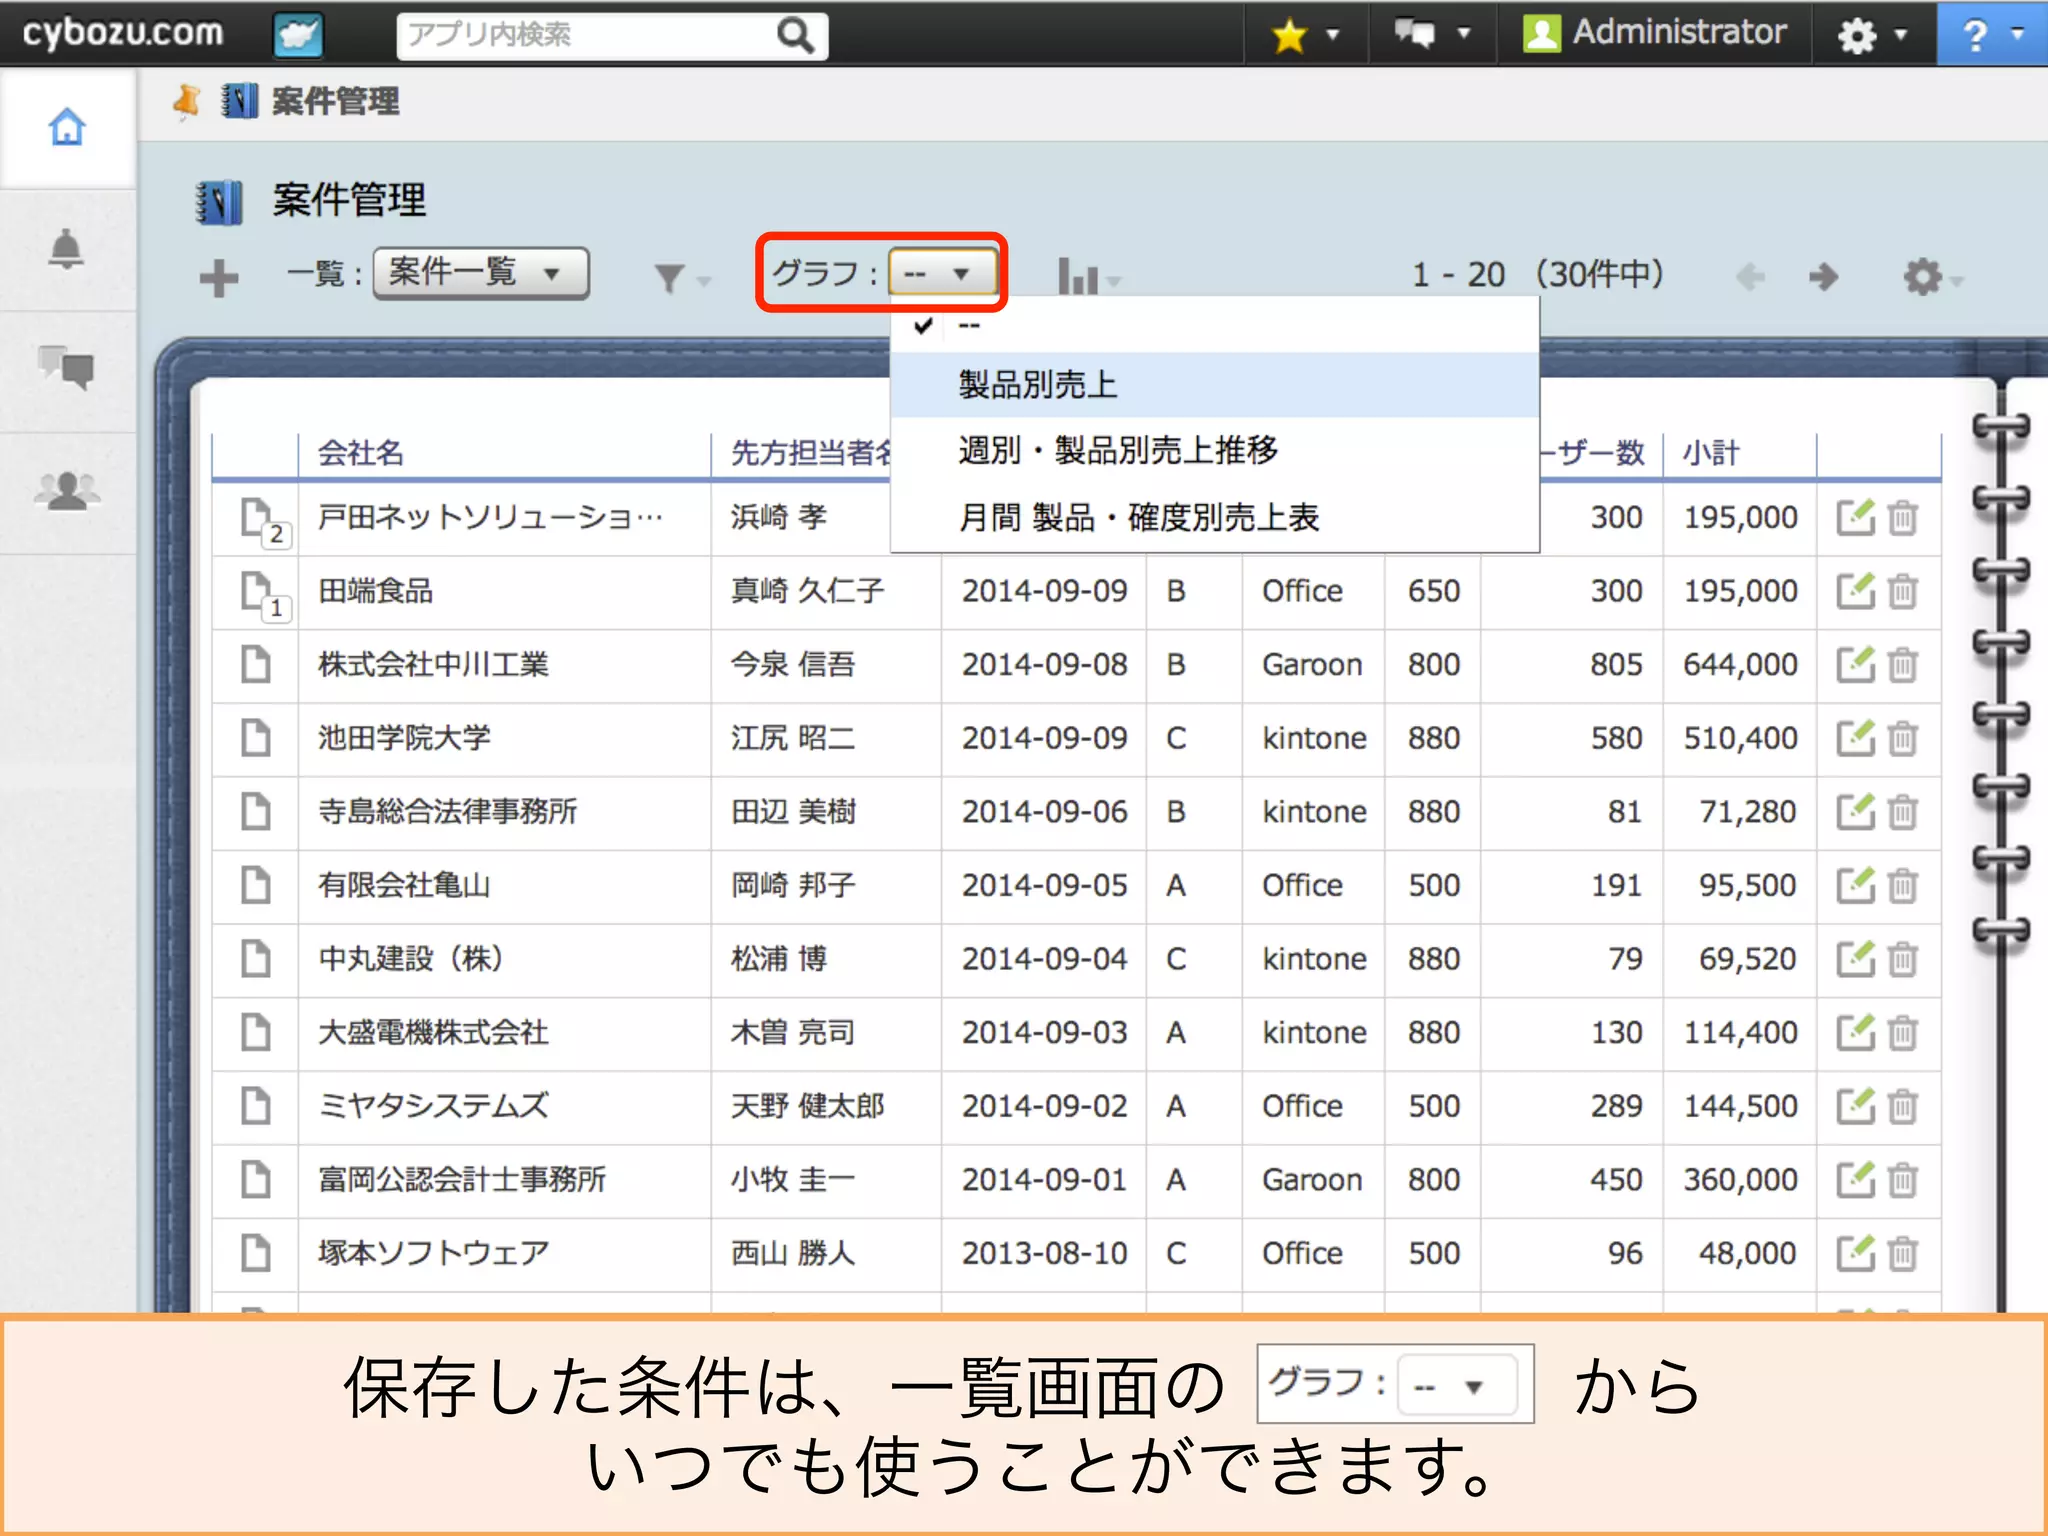2048x1536 pixels.
Task: Edit the 寺島総合法律事務所 record
Action: [1855, 811]
